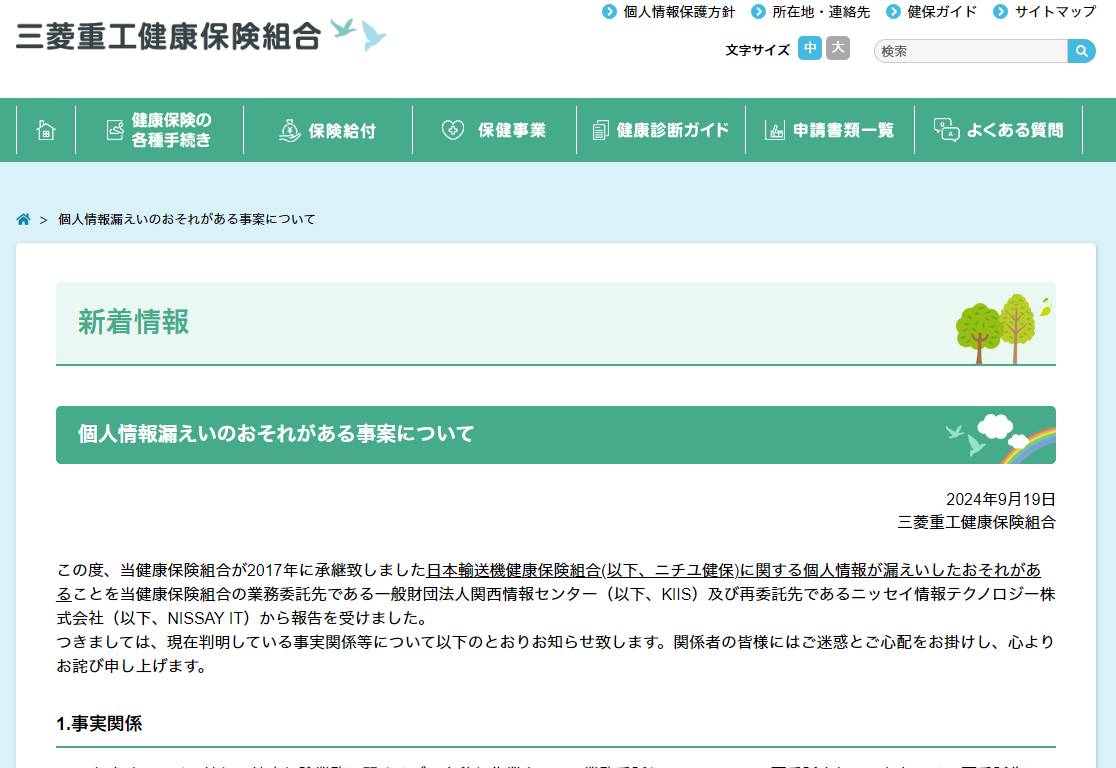The height and width of the screenshot is (768, 1116).
Task: Set text size to 中
Action: [810, 48]
